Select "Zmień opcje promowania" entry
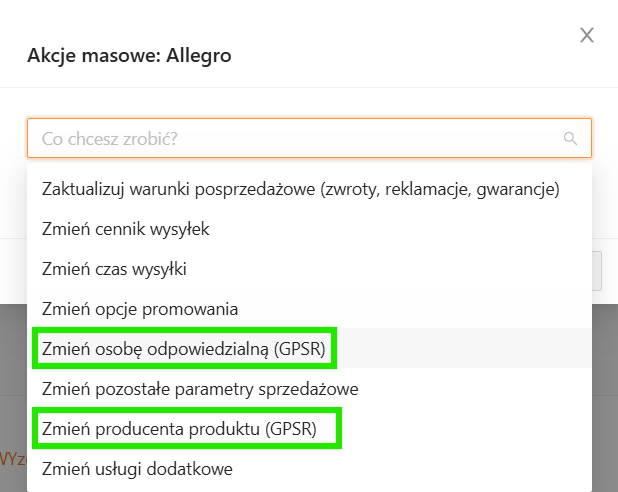 pyautogui.click(x=140, y=308)
